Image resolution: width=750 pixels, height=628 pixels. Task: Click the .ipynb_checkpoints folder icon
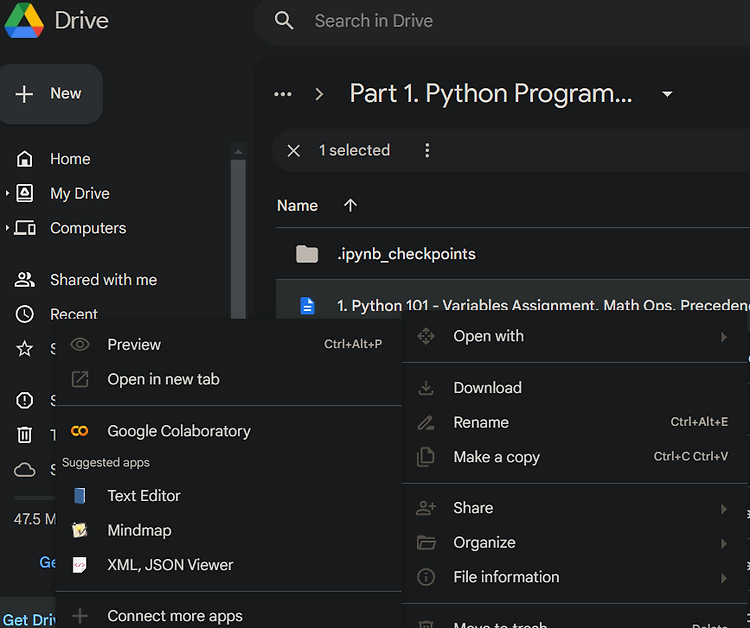tap(307, 254)
